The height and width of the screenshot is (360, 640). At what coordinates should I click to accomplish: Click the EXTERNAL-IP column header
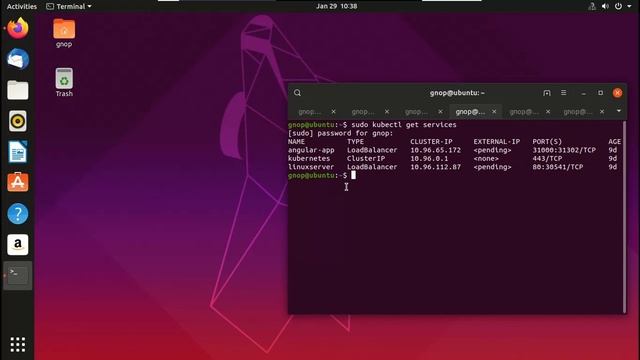click(x=497, y=142)
